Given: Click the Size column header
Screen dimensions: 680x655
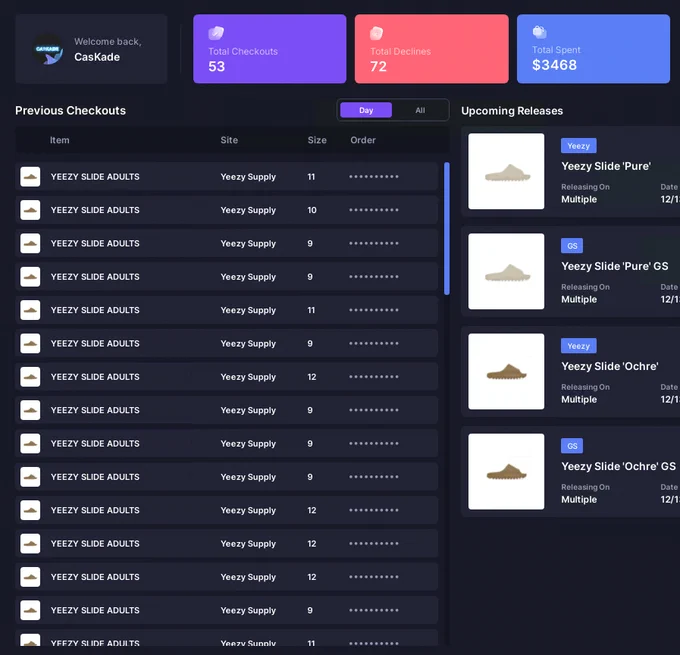Looking at the screenshot, I should tap(317, 140).
